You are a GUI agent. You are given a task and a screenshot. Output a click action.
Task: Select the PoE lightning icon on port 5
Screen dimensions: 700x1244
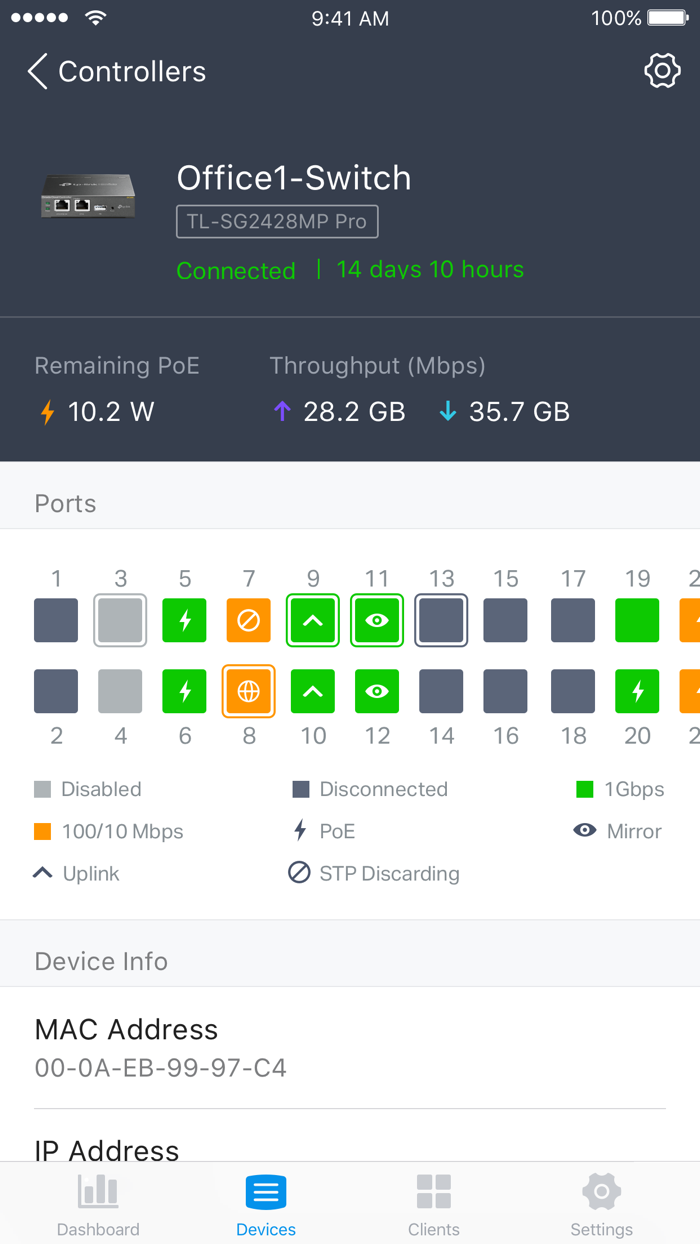point(184,620)
